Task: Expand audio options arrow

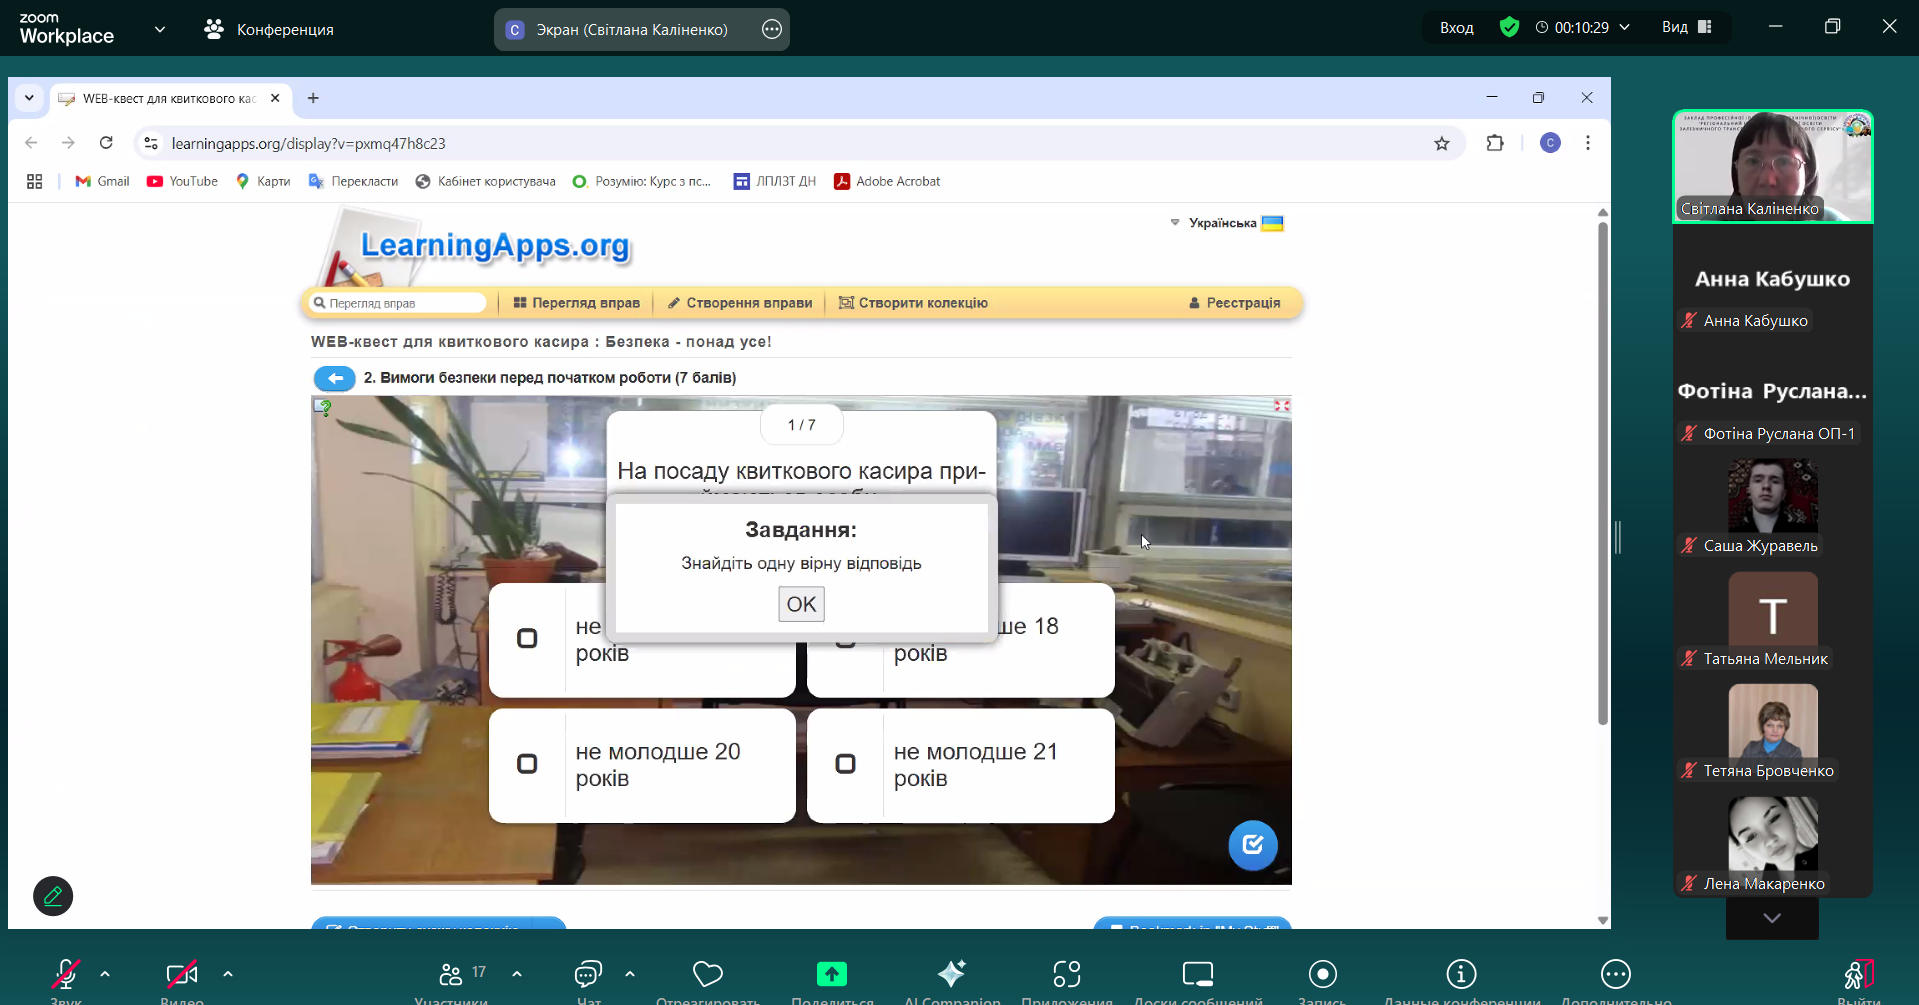Action: [105, 973]
